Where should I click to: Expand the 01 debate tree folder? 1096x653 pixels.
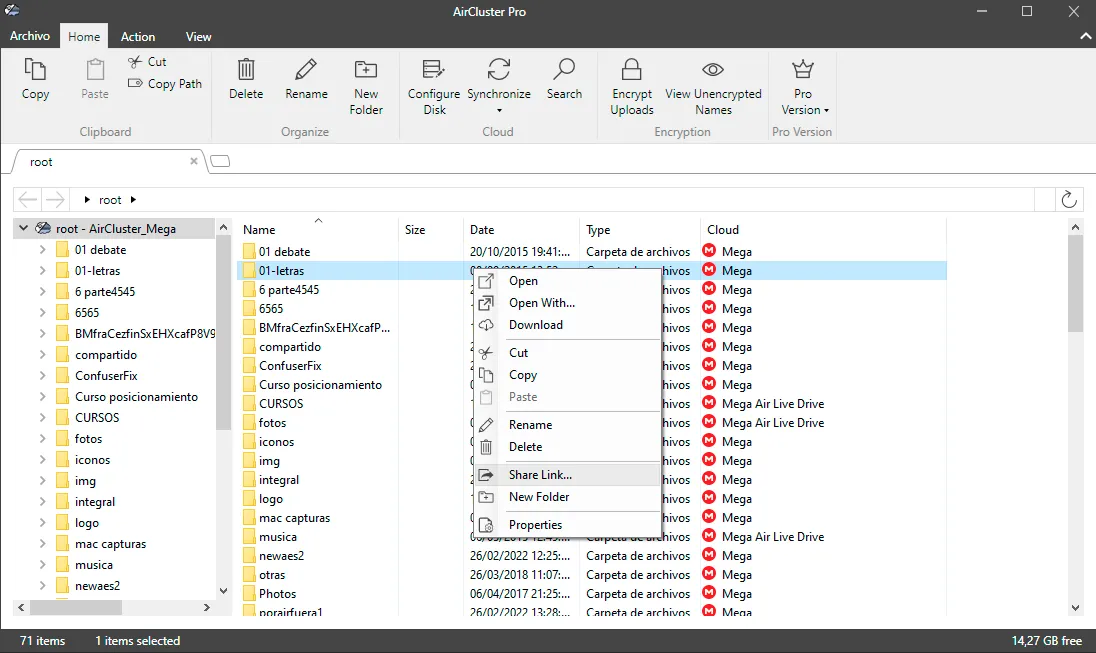point(42,250)
